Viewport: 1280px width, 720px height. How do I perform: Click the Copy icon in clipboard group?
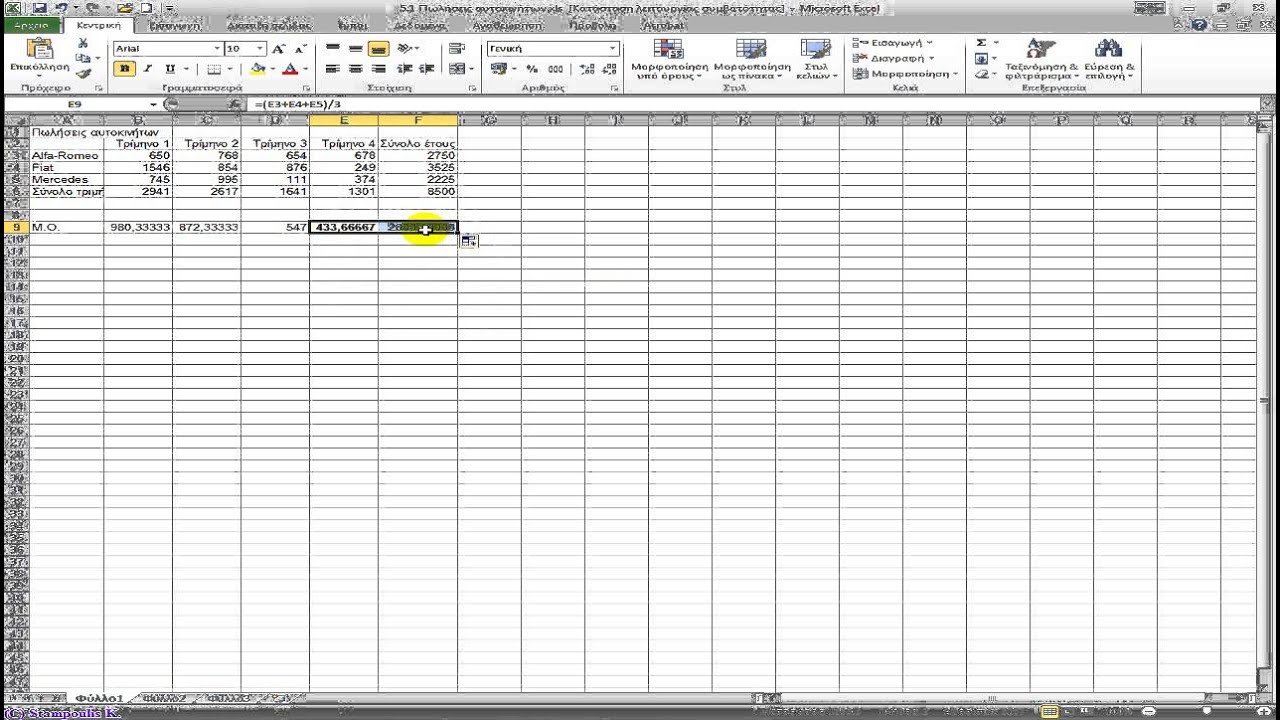point(83,58)
